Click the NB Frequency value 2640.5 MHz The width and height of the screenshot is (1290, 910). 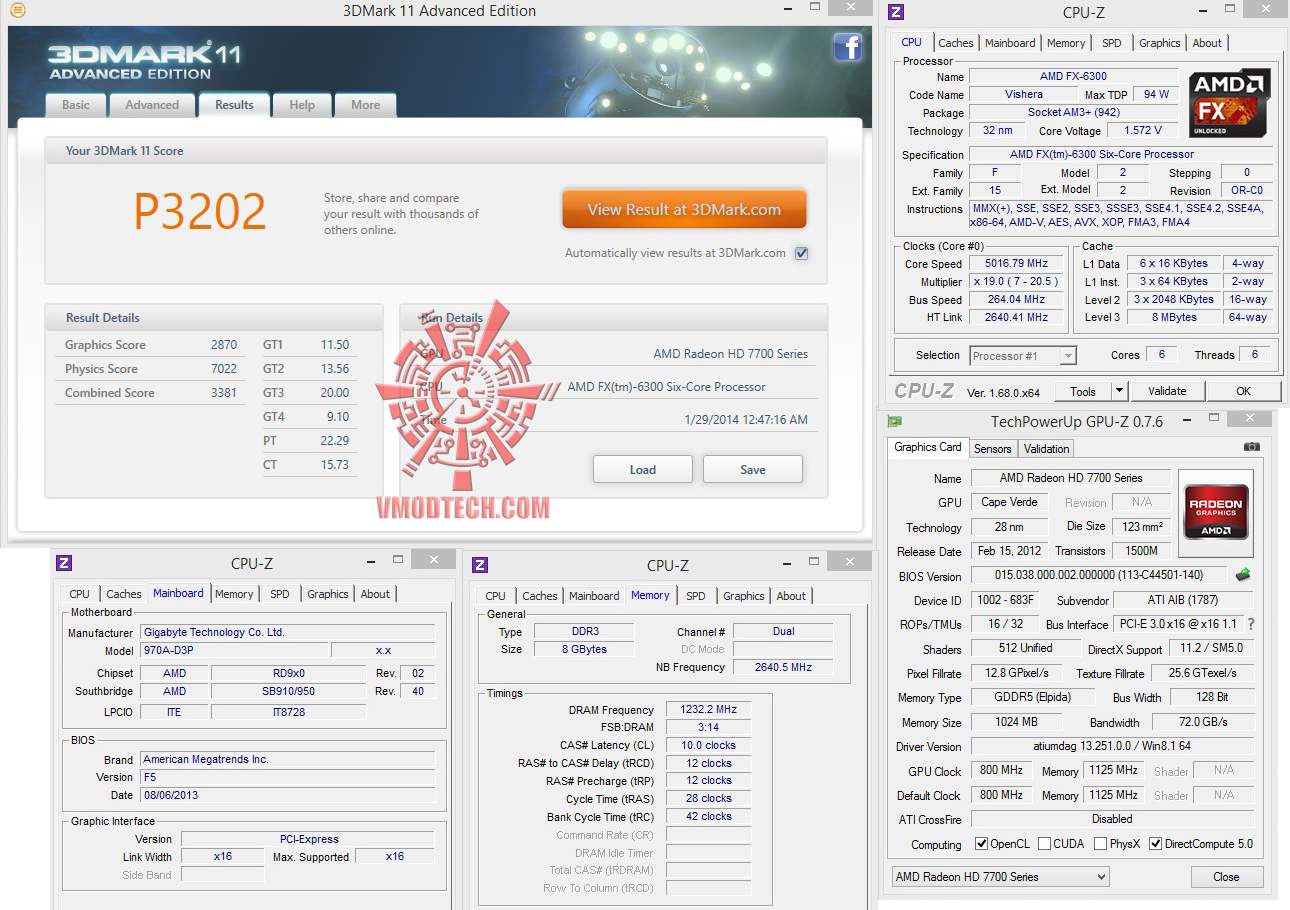tap(782, 667)
